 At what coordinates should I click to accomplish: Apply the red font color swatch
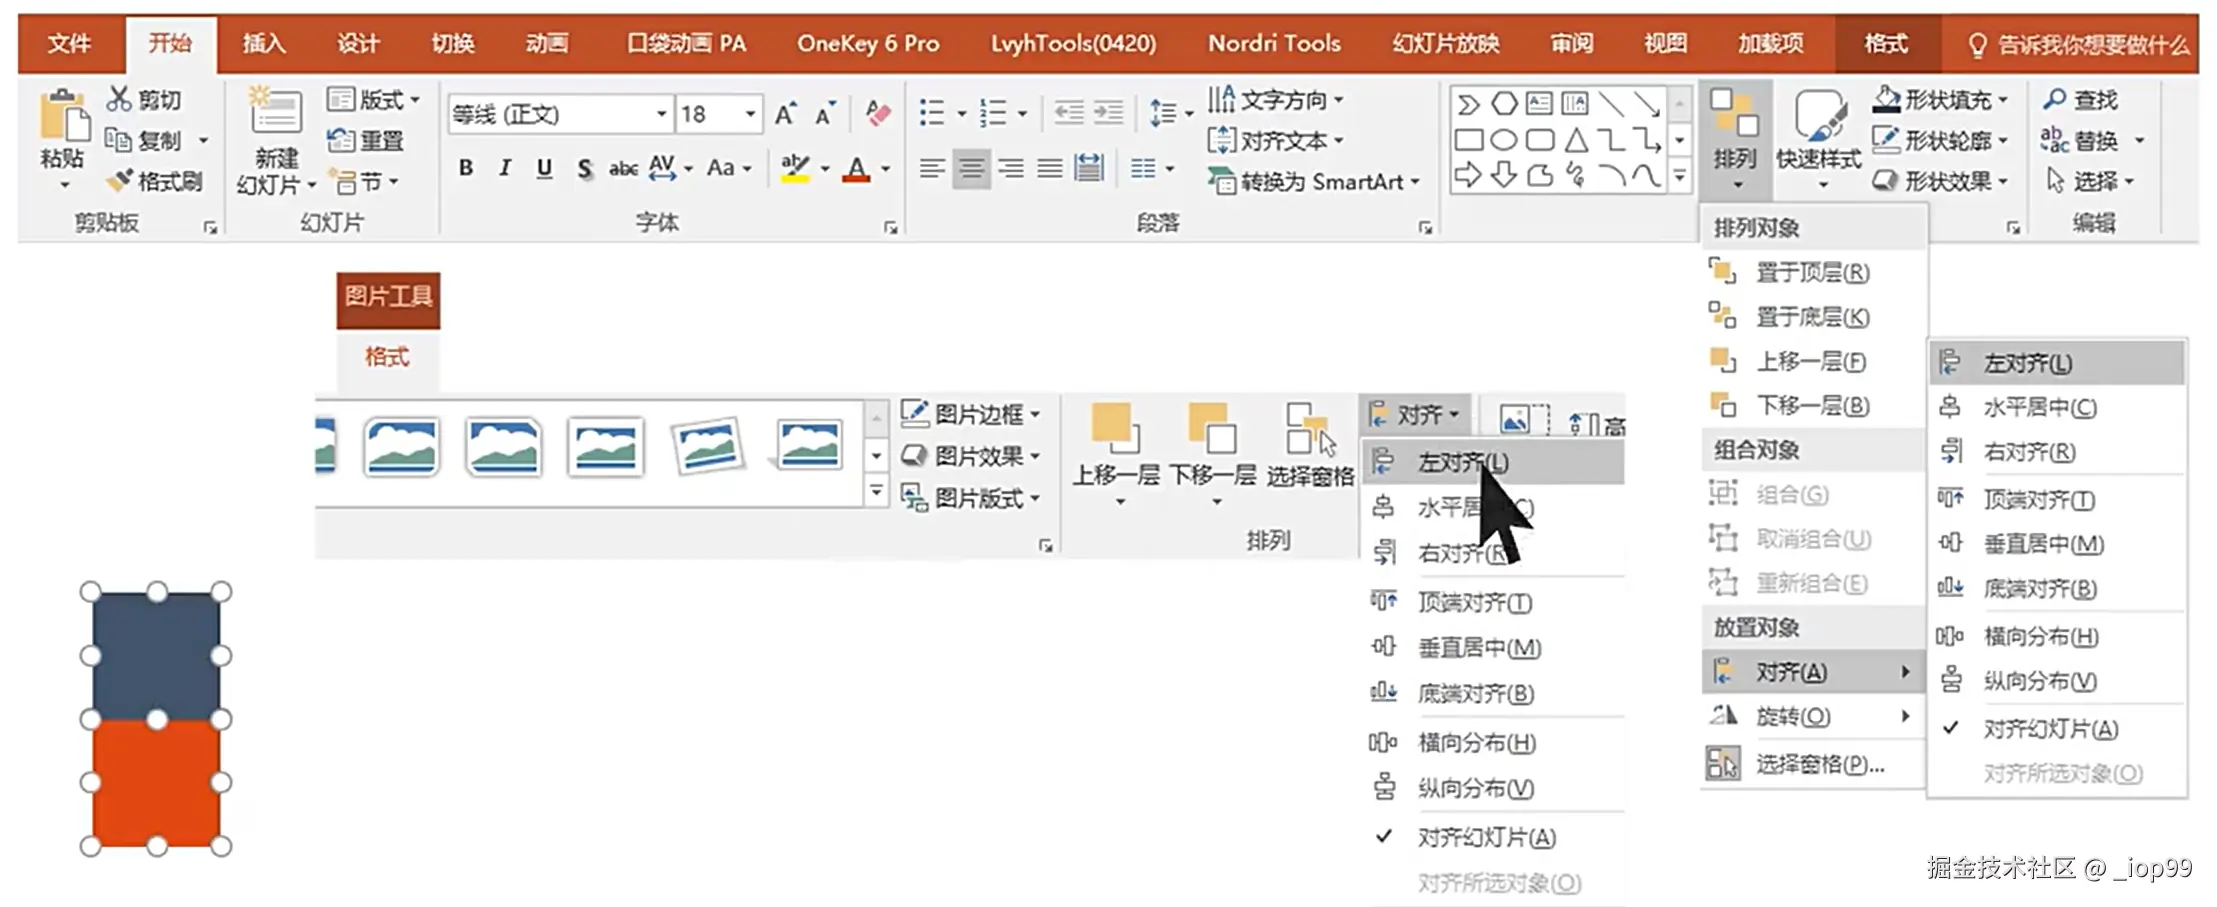pos(856,168)
